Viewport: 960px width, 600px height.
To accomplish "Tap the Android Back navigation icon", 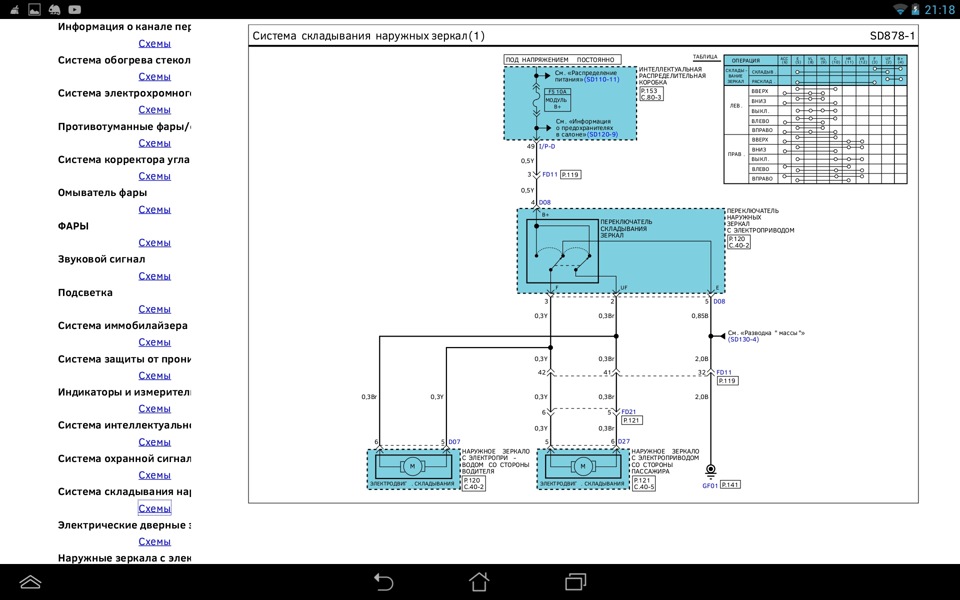I will [383, 582].
